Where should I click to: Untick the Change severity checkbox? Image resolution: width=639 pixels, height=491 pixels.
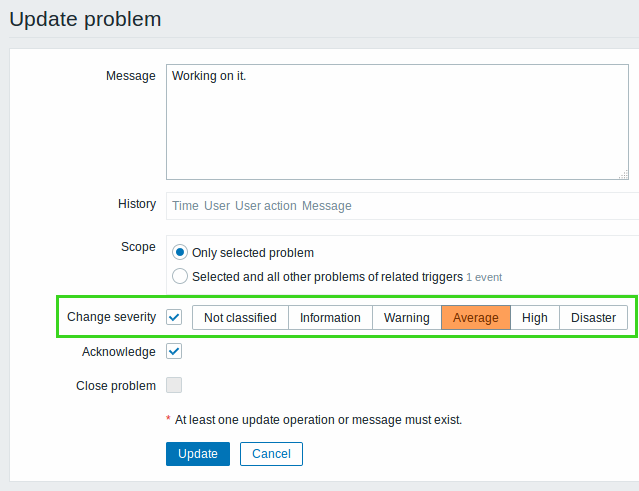[174, 317]
